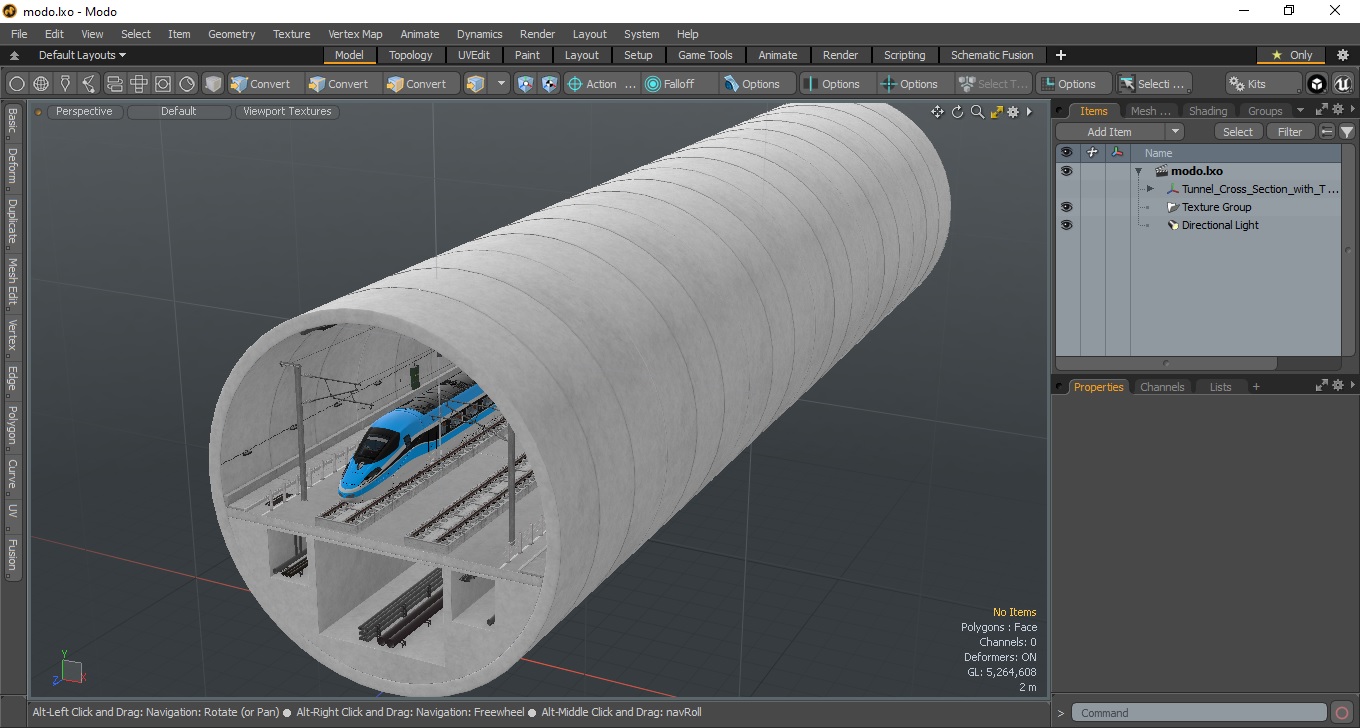Switch to the Topology layout tab

(411, 55)
